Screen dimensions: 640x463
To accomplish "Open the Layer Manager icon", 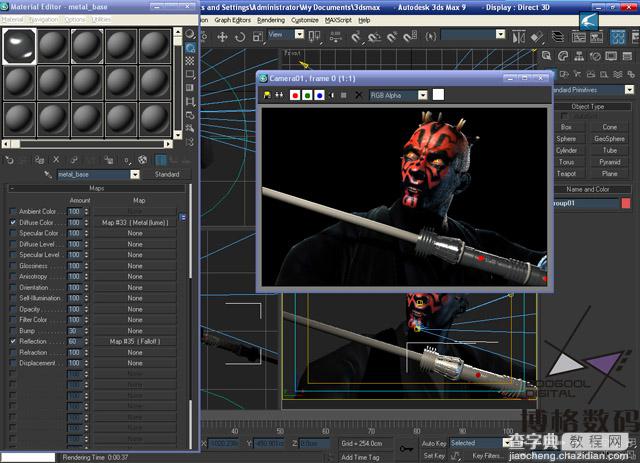I will tap(558, 37).
